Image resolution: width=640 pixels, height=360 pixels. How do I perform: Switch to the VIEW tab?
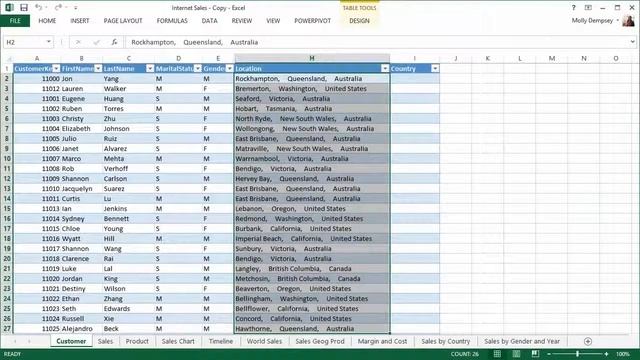tap(273, 20)
